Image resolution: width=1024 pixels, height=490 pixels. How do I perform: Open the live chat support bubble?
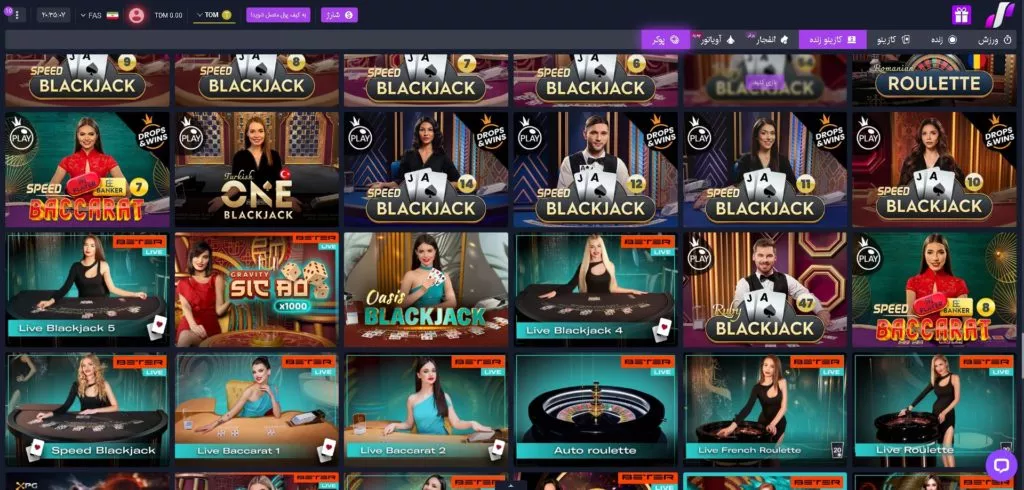1000,464
